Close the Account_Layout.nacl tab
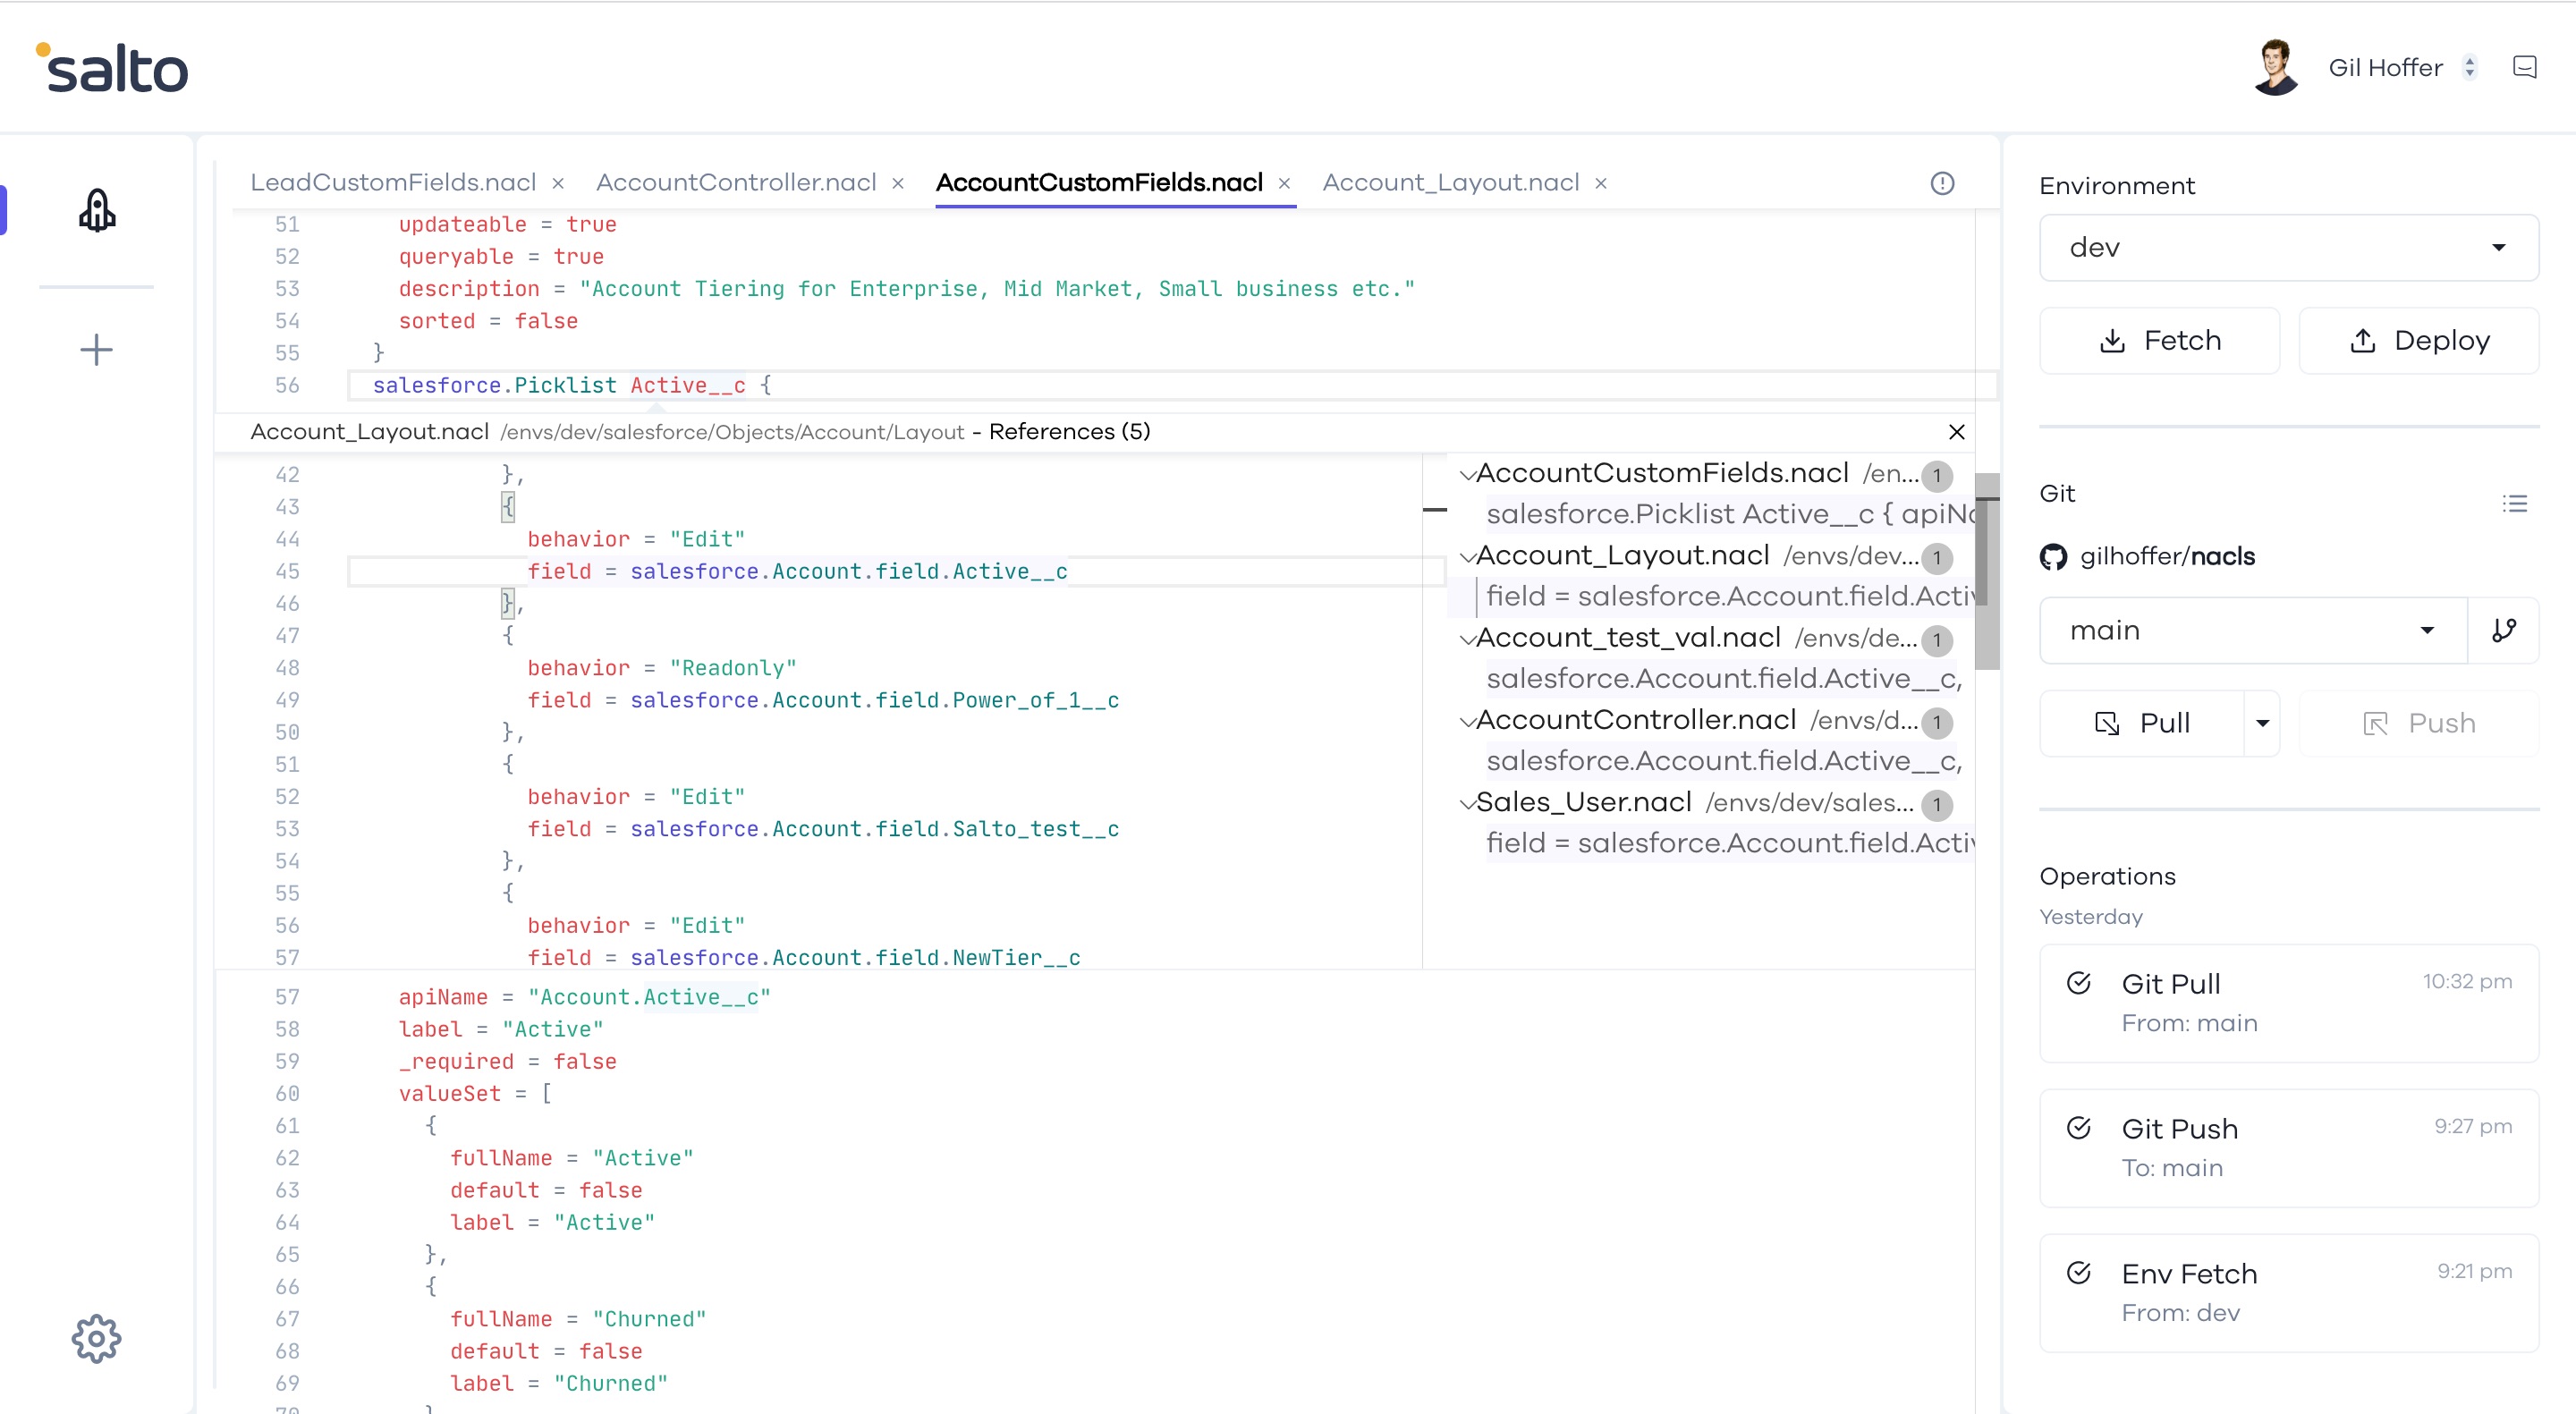Image resolution: width=2576 pixels, height=1414 pixels. [x=1601, y=183]
